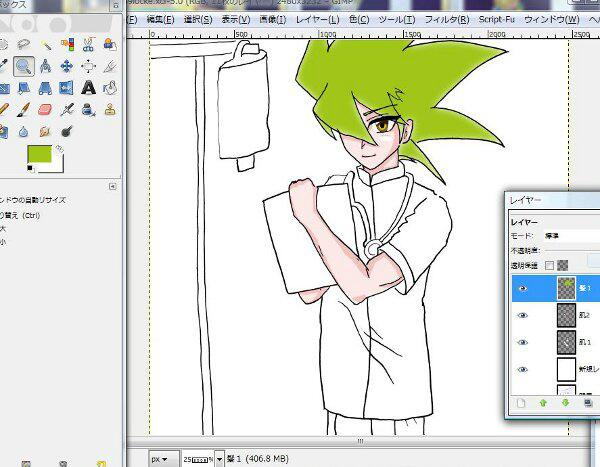The height and width of the screenshot is (467, 600).
Task: Select the 肌1 layer thumbnail
Action: 566,342
